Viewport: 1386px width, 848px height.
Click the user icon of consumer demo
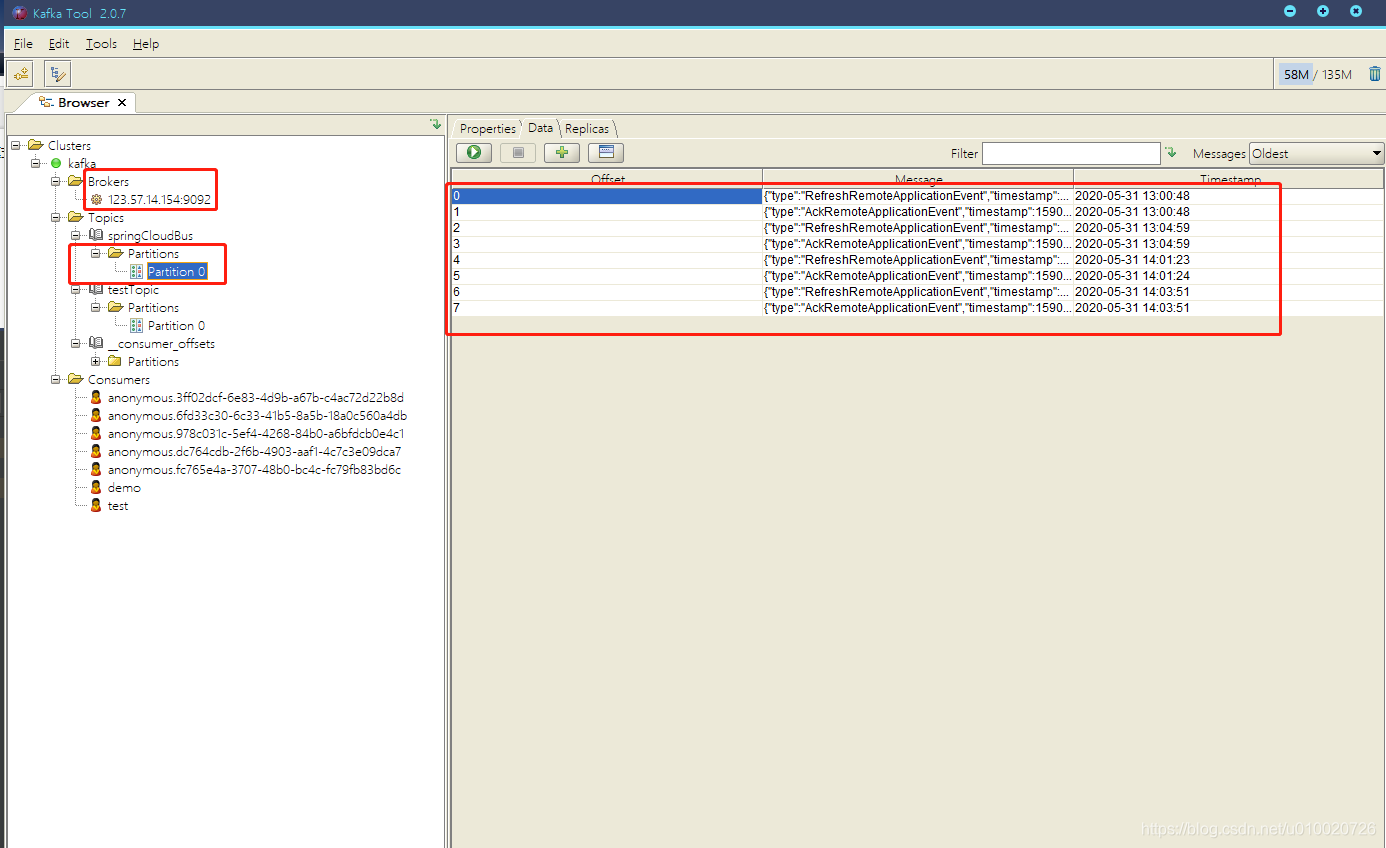pos(96,487)
